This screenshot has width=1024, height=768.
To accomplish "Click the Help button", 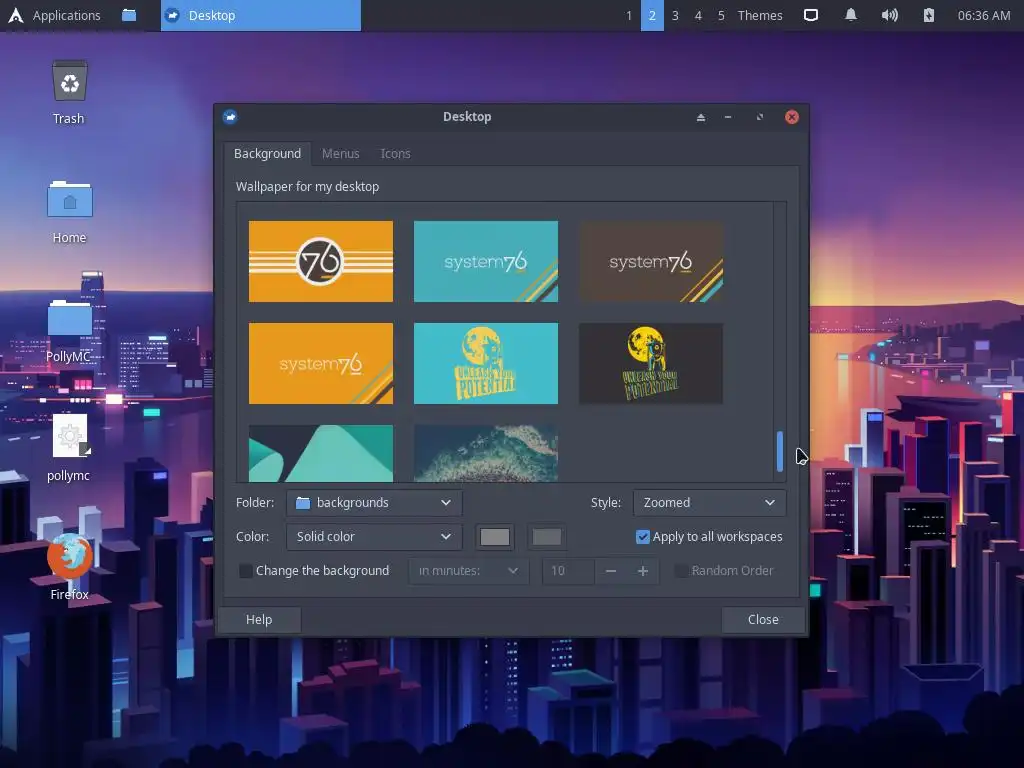I will [x=259, y=620].
